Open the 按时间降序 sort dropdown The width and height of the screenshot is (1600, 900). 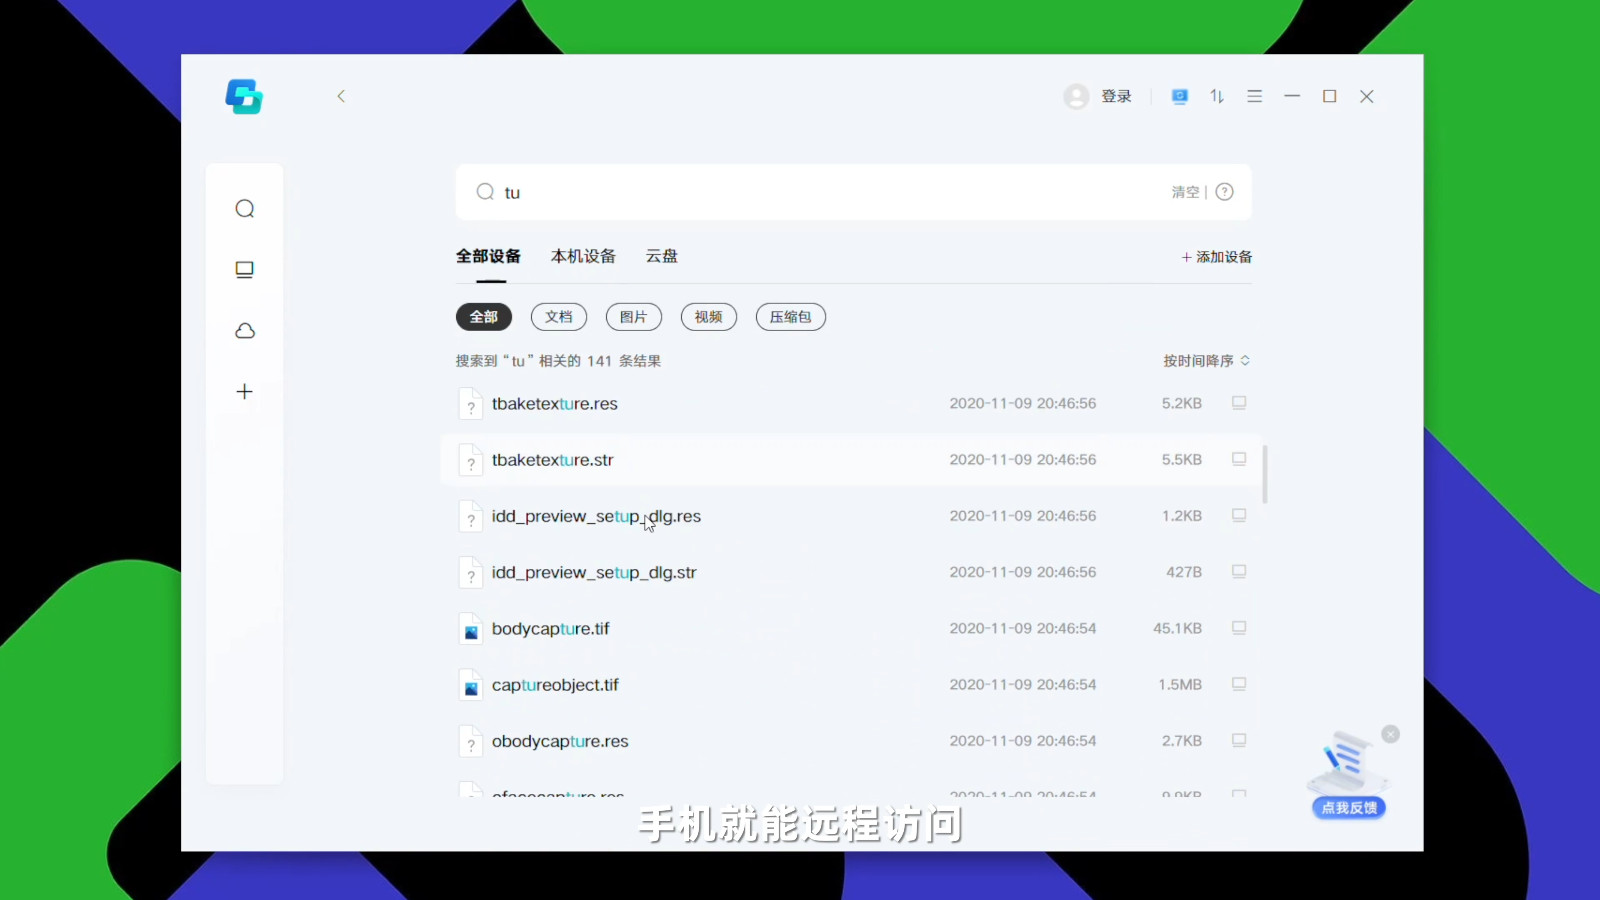pos(1206,361)
